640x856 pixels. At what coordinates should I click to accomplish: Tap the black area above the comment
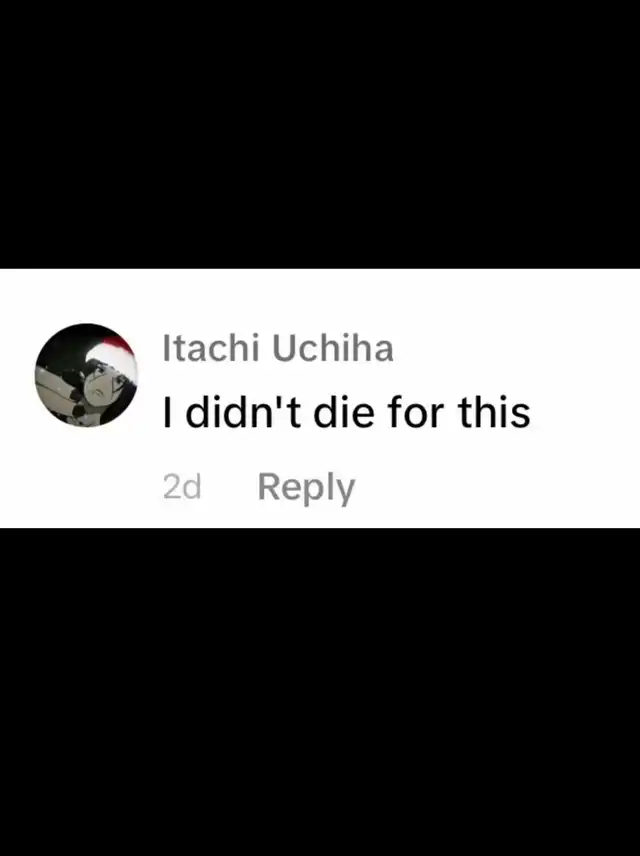pos(320,134)
